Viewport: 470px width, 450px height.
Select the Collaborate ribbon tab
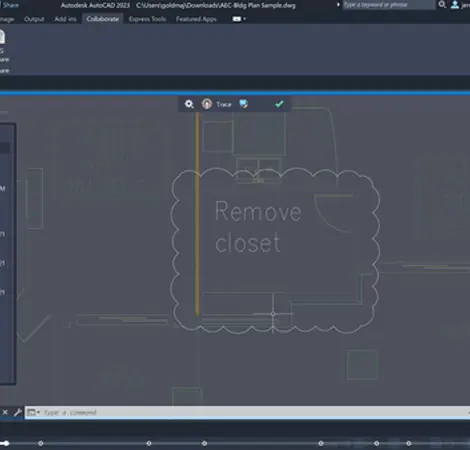pos(102,19)
